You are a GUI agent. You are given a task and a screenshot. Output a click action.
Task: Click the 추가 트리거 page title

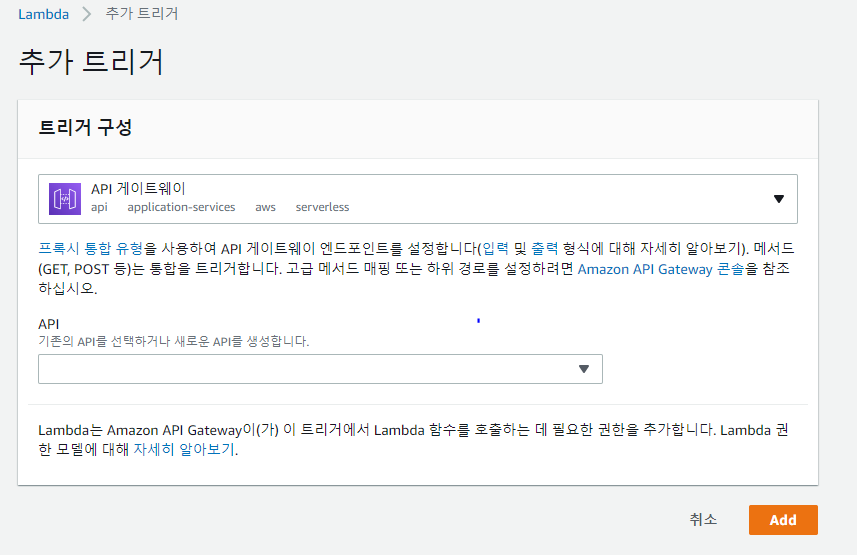click(91, 61)
